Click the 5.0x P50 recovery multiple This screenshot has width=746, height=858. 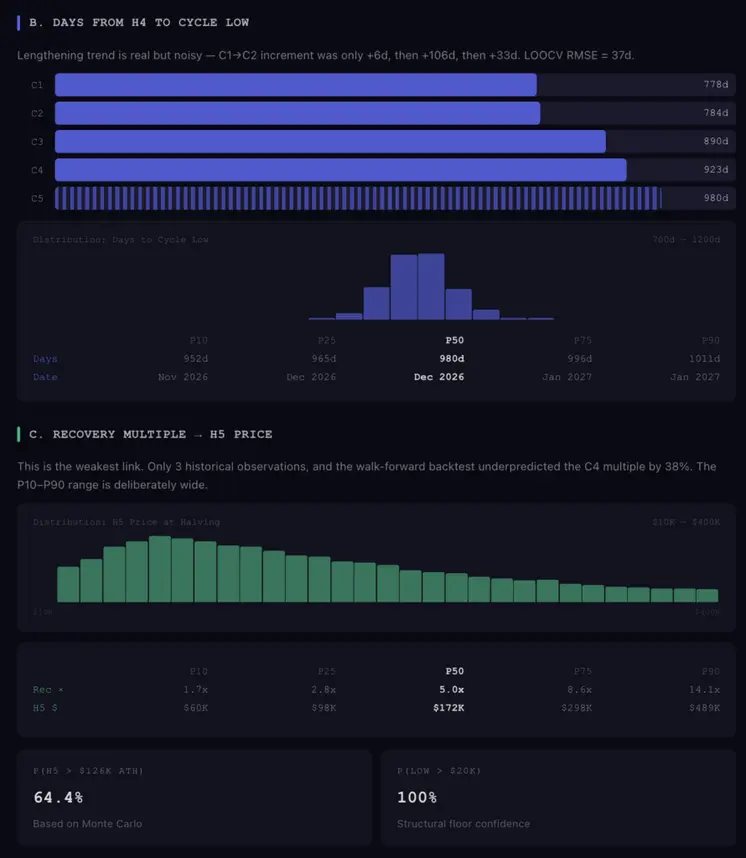coord(452,689)
